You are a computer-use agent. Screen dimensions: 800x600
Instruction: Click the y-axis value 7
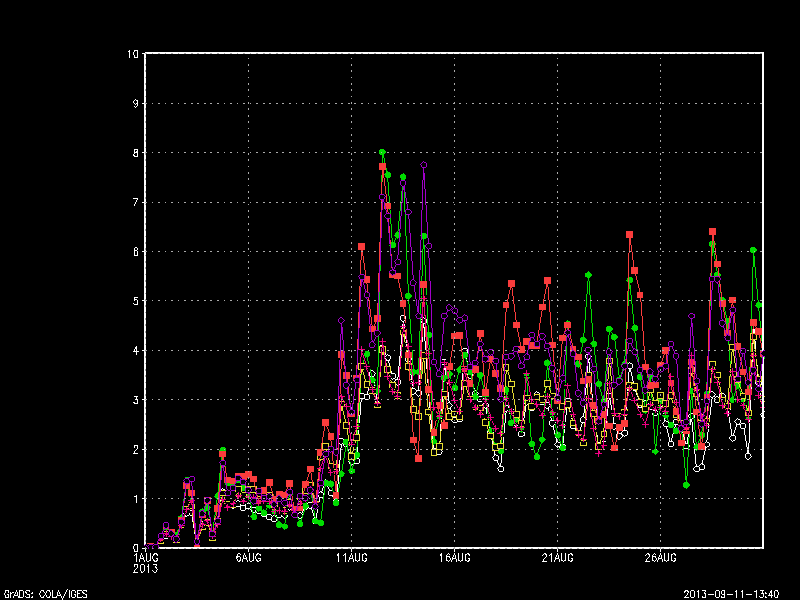point(136,203)
